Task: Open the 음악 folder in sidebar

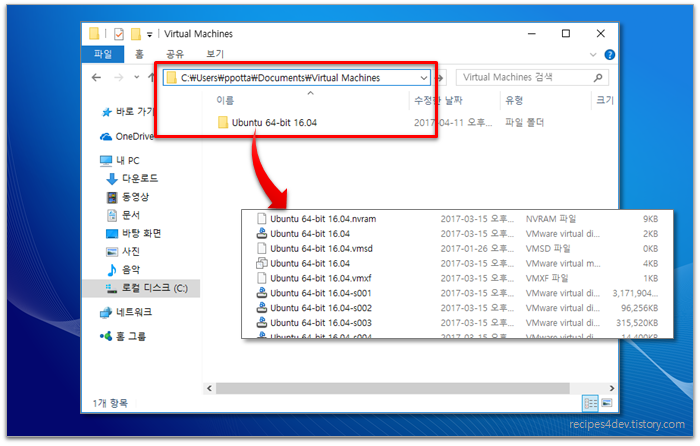Action: click(123, 270)
